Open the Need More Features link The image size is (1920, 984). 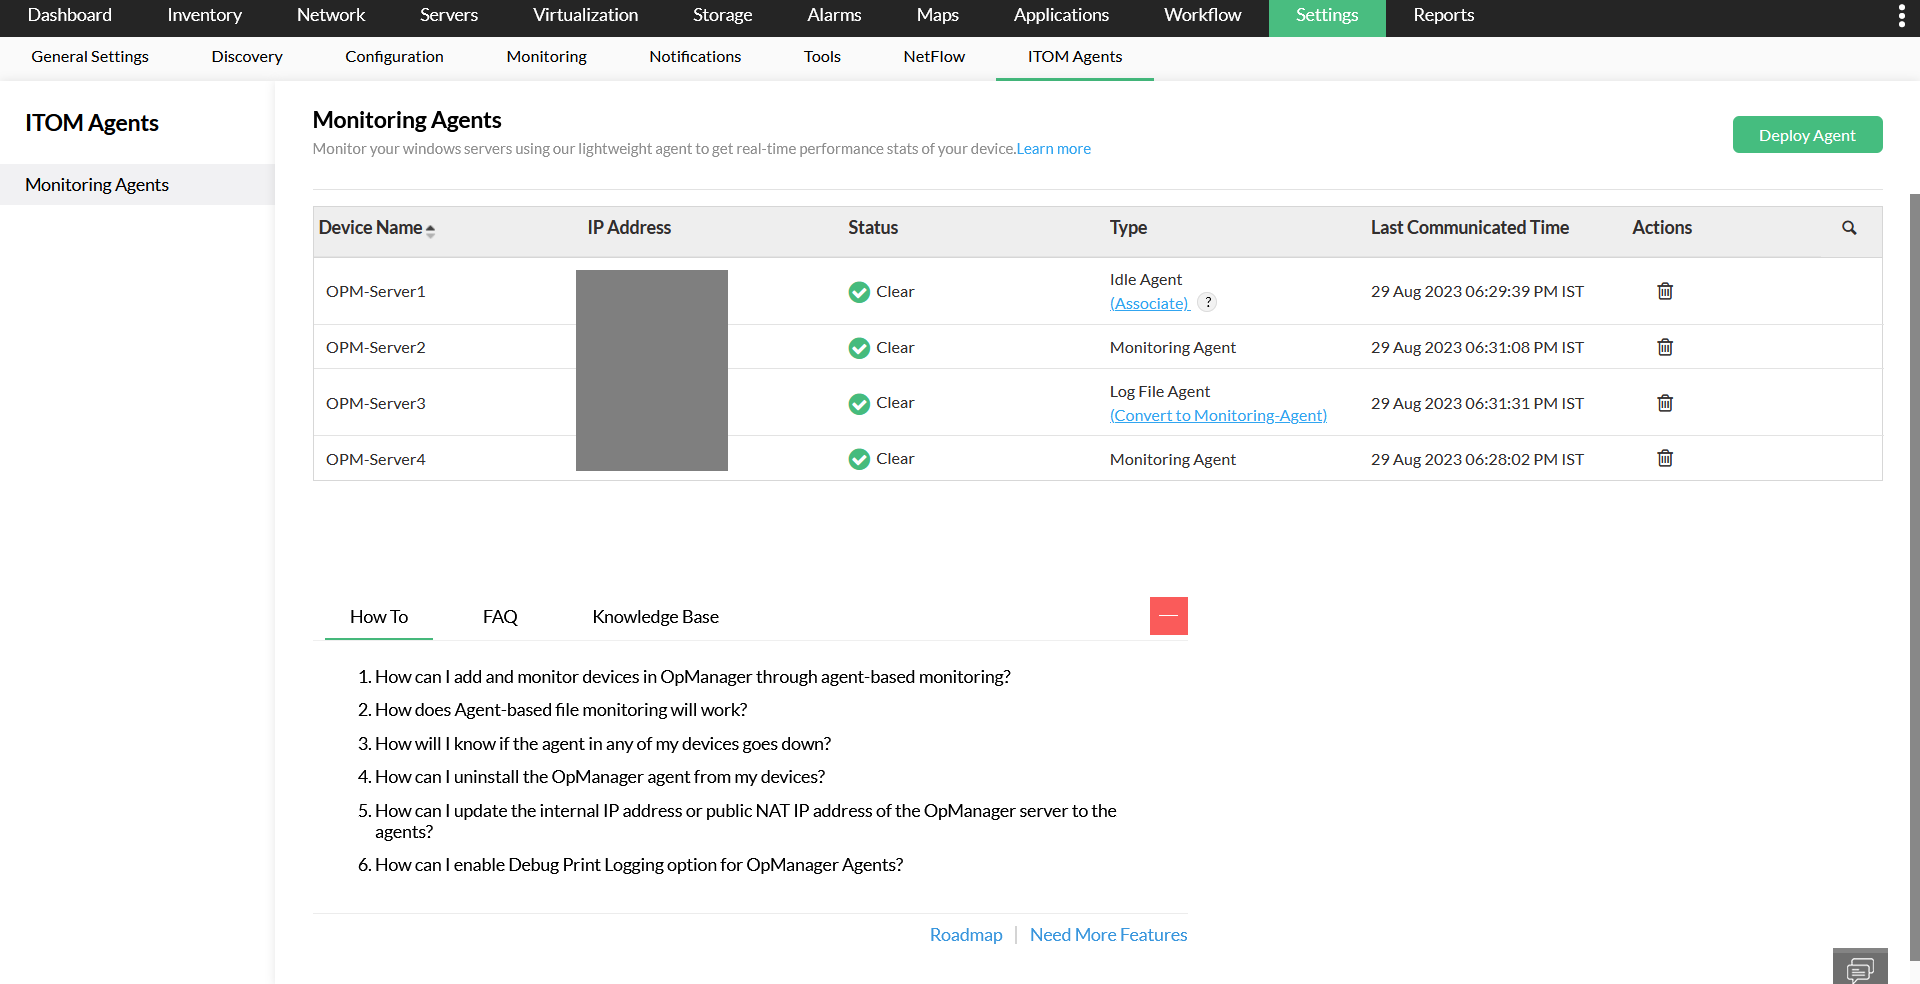[1109, 935]
